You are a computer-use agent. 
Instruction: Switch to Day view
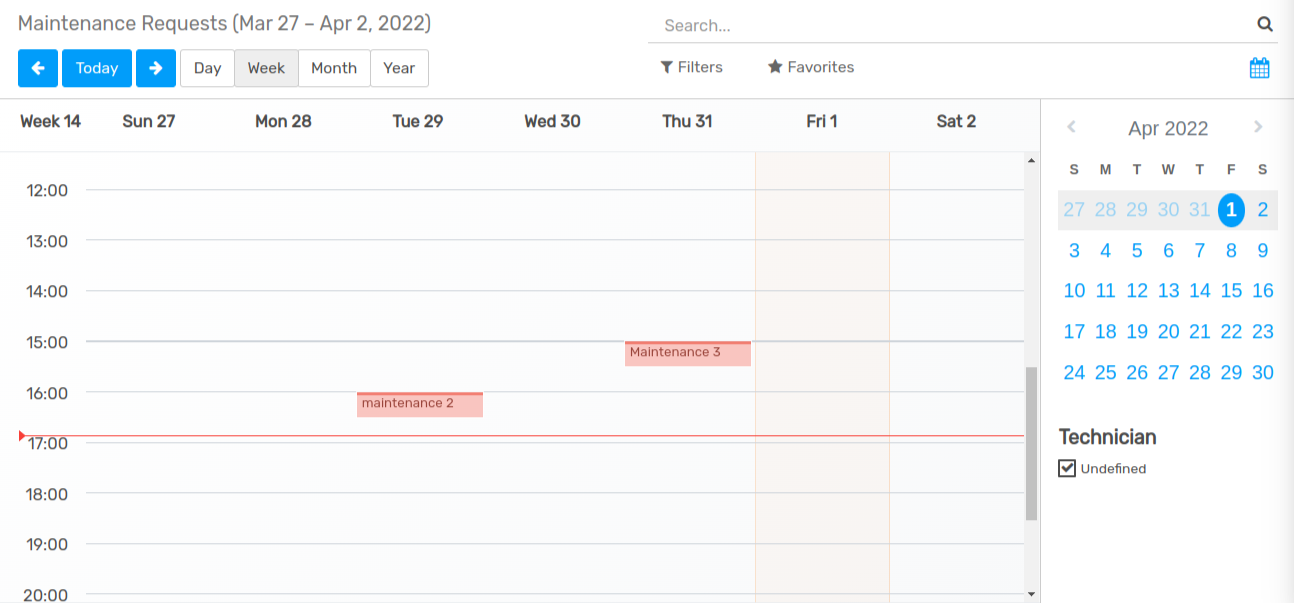click(207, 68)
